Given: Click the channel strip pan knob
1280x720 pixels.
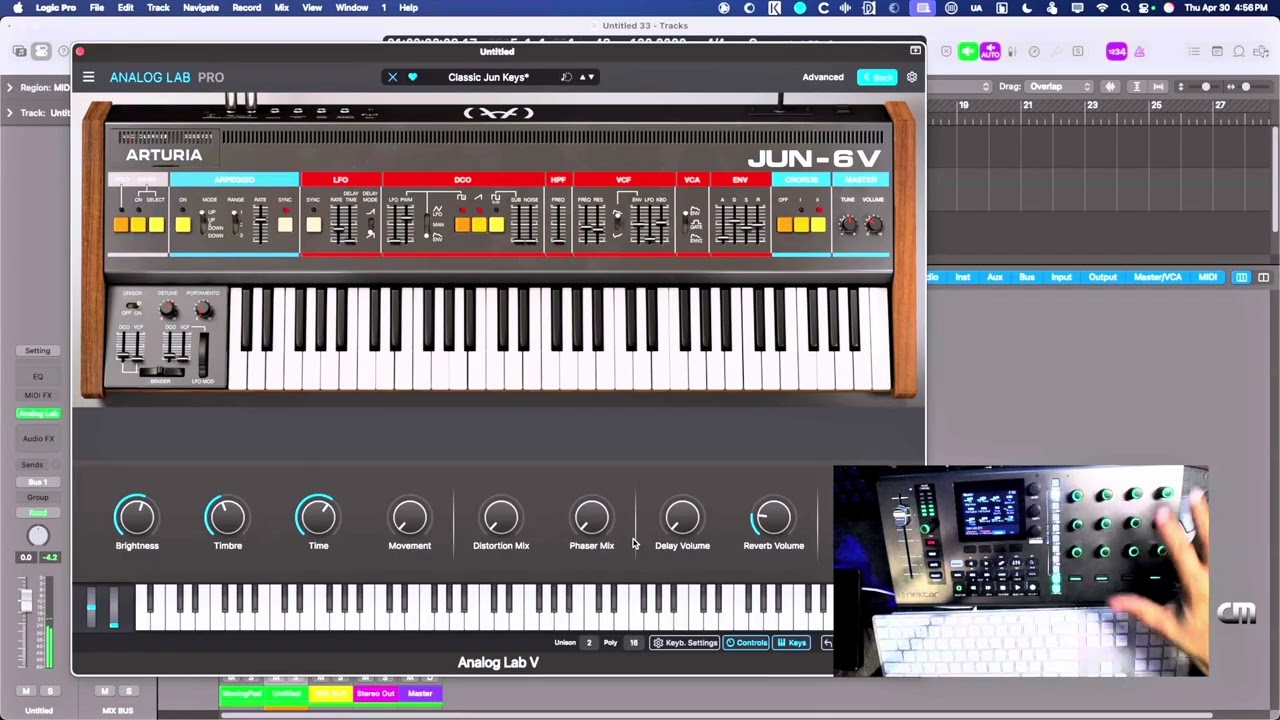Looking at the screenshot, I should pyautogui.click(x=37, y=537).
